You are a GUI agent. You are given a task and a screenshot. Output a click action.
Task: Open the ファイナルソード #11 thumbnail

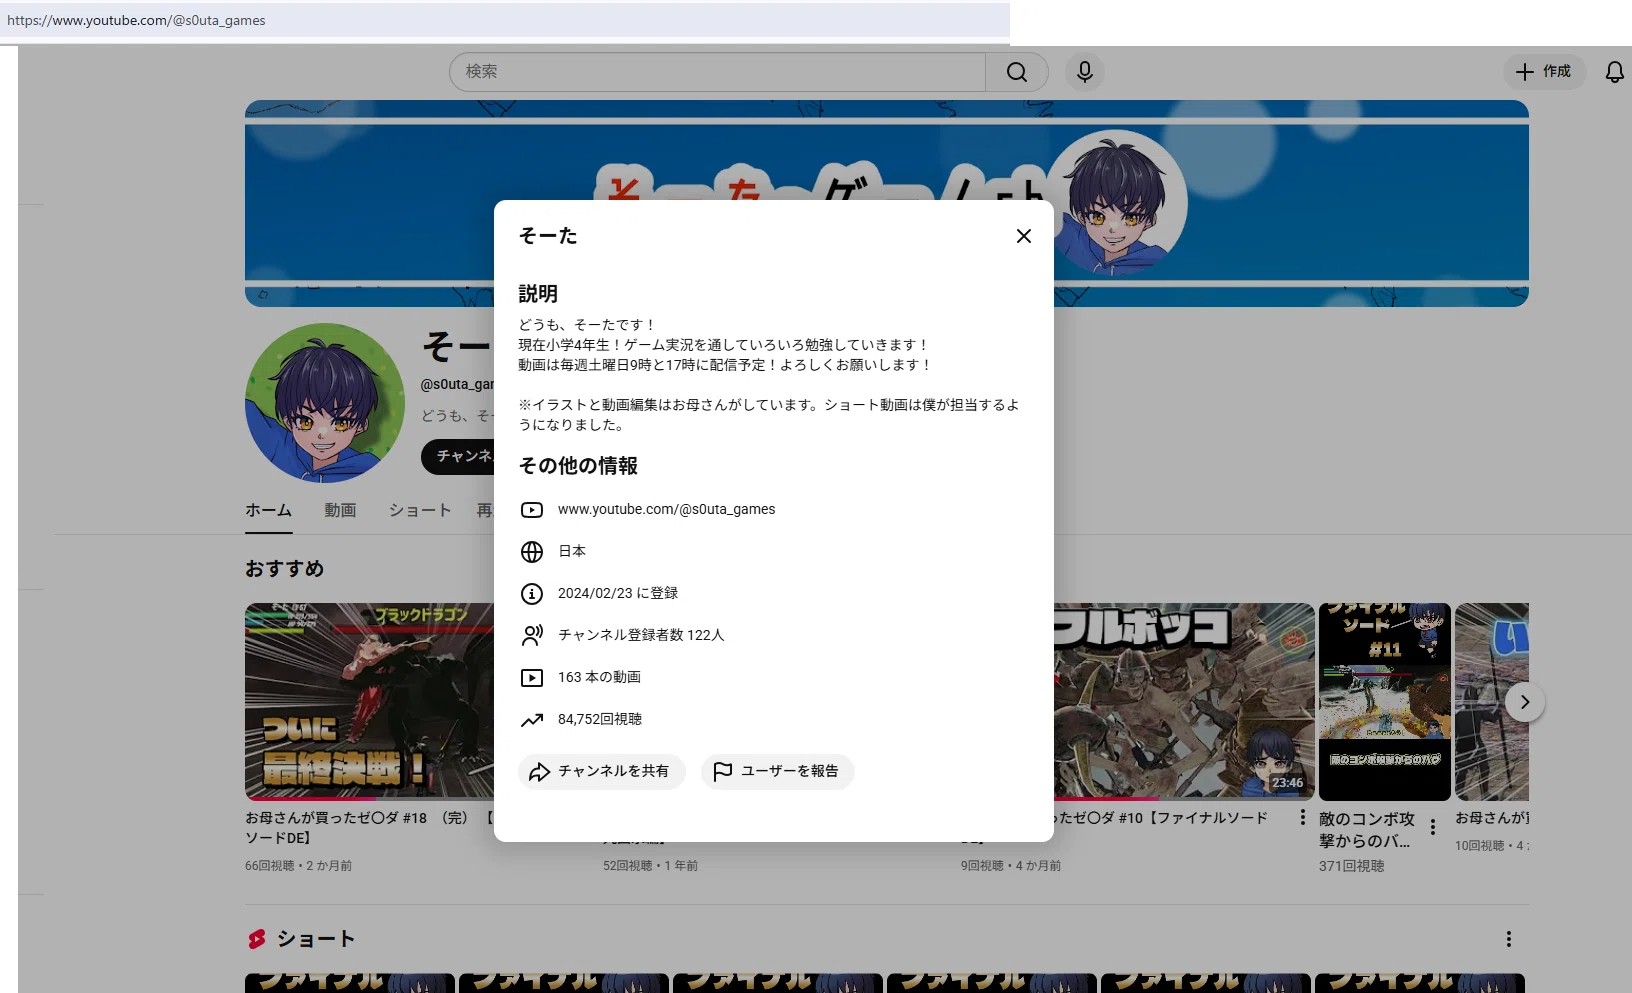coord(1384,701)
